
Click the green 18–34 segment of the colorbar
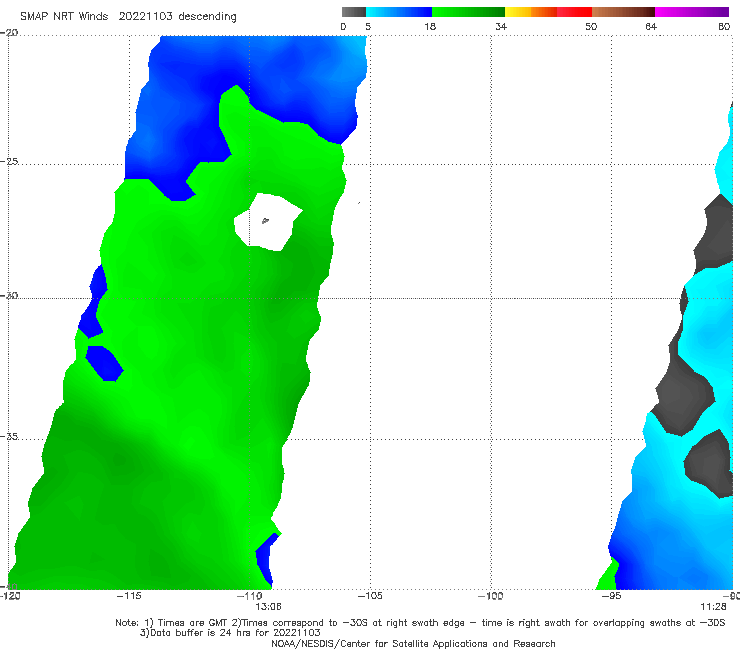click(x=468, y=12)
